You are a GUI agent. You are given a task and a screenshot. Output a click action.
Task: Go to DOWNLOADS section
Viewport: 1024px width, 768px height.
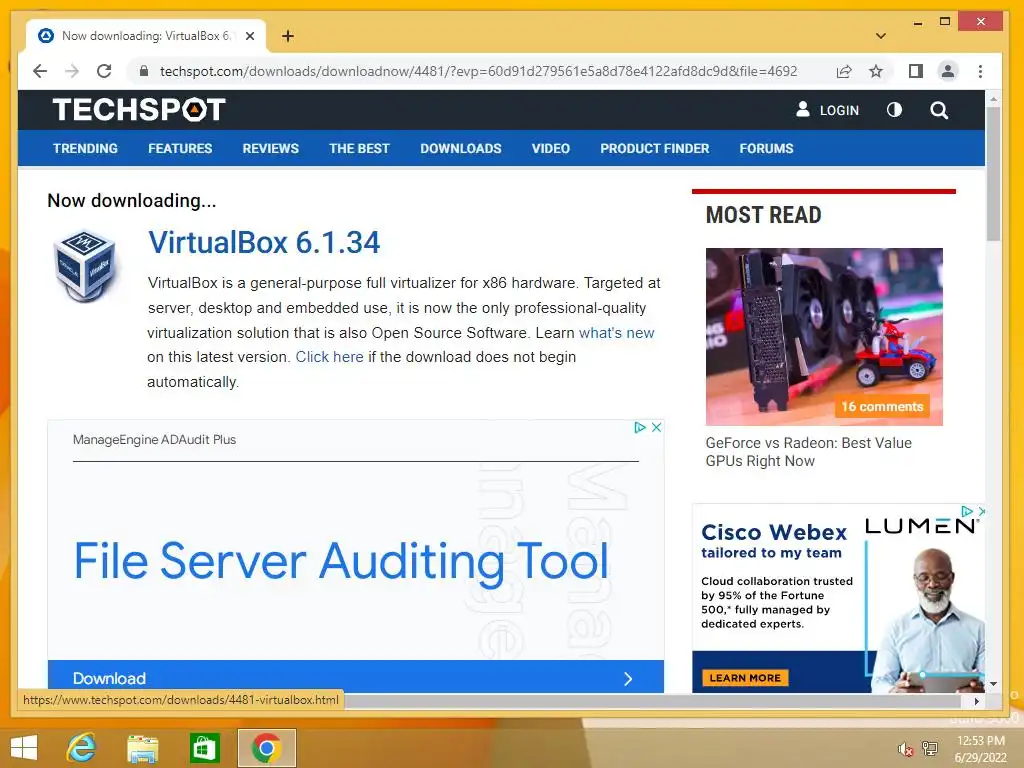point(460,148)
